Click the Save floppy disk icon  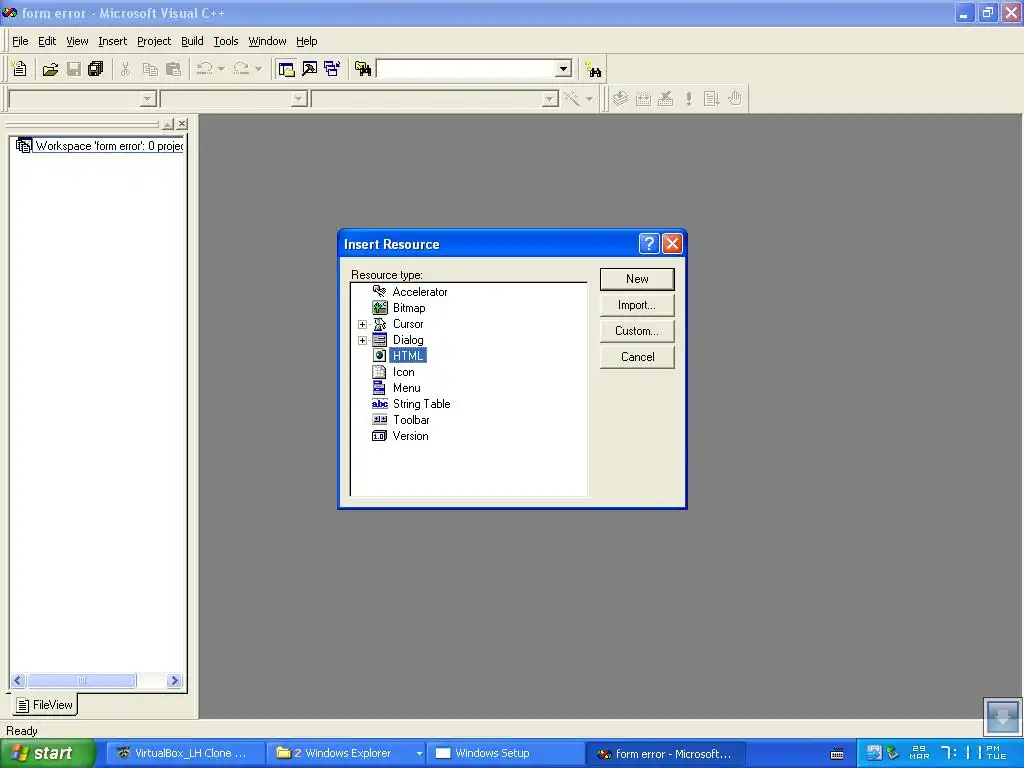pos(74,69)
